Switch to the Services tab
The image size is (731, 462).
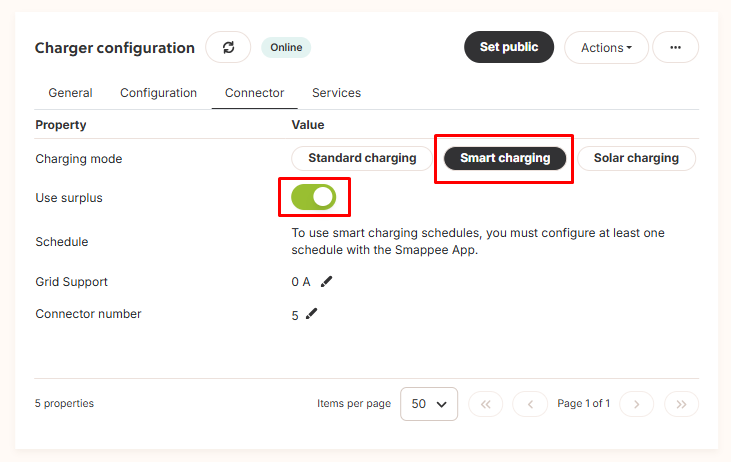(x=336, y=93)
